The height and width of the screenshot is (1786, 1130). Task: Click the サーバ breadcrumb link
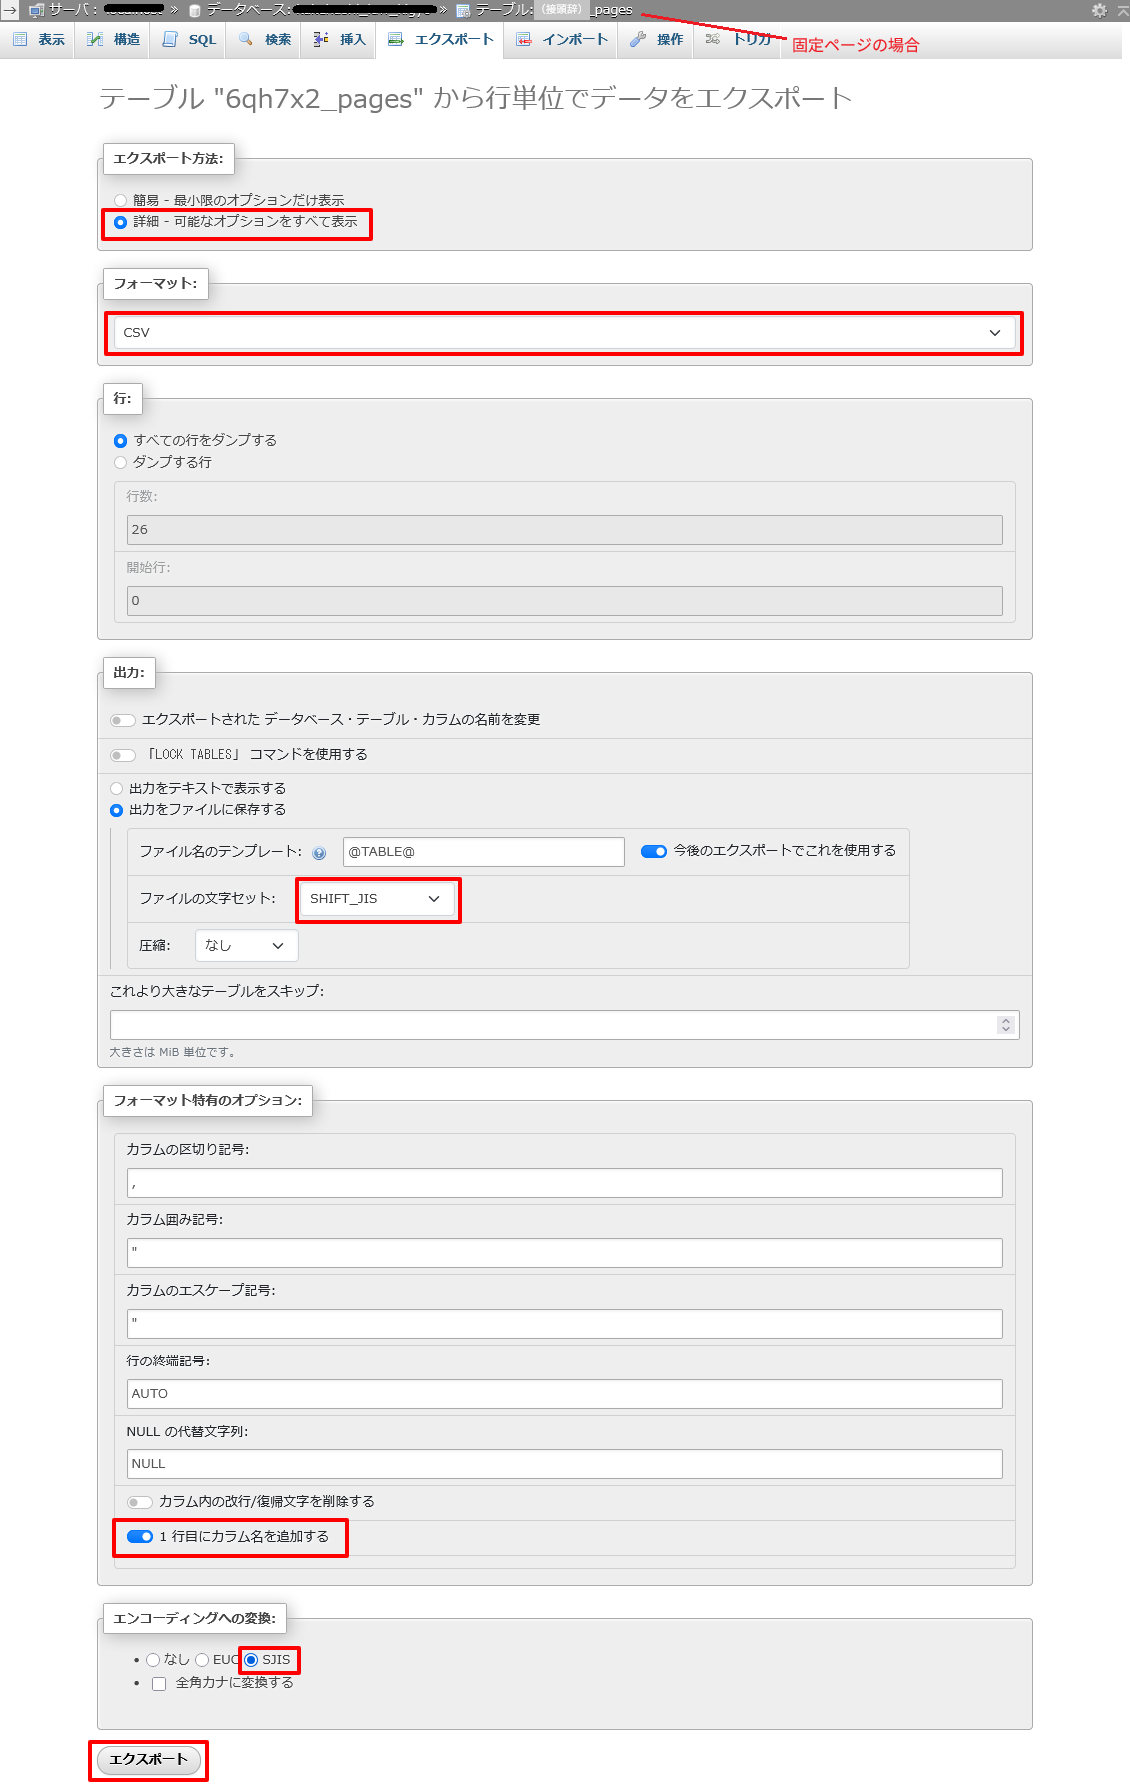tap(107, 10)
